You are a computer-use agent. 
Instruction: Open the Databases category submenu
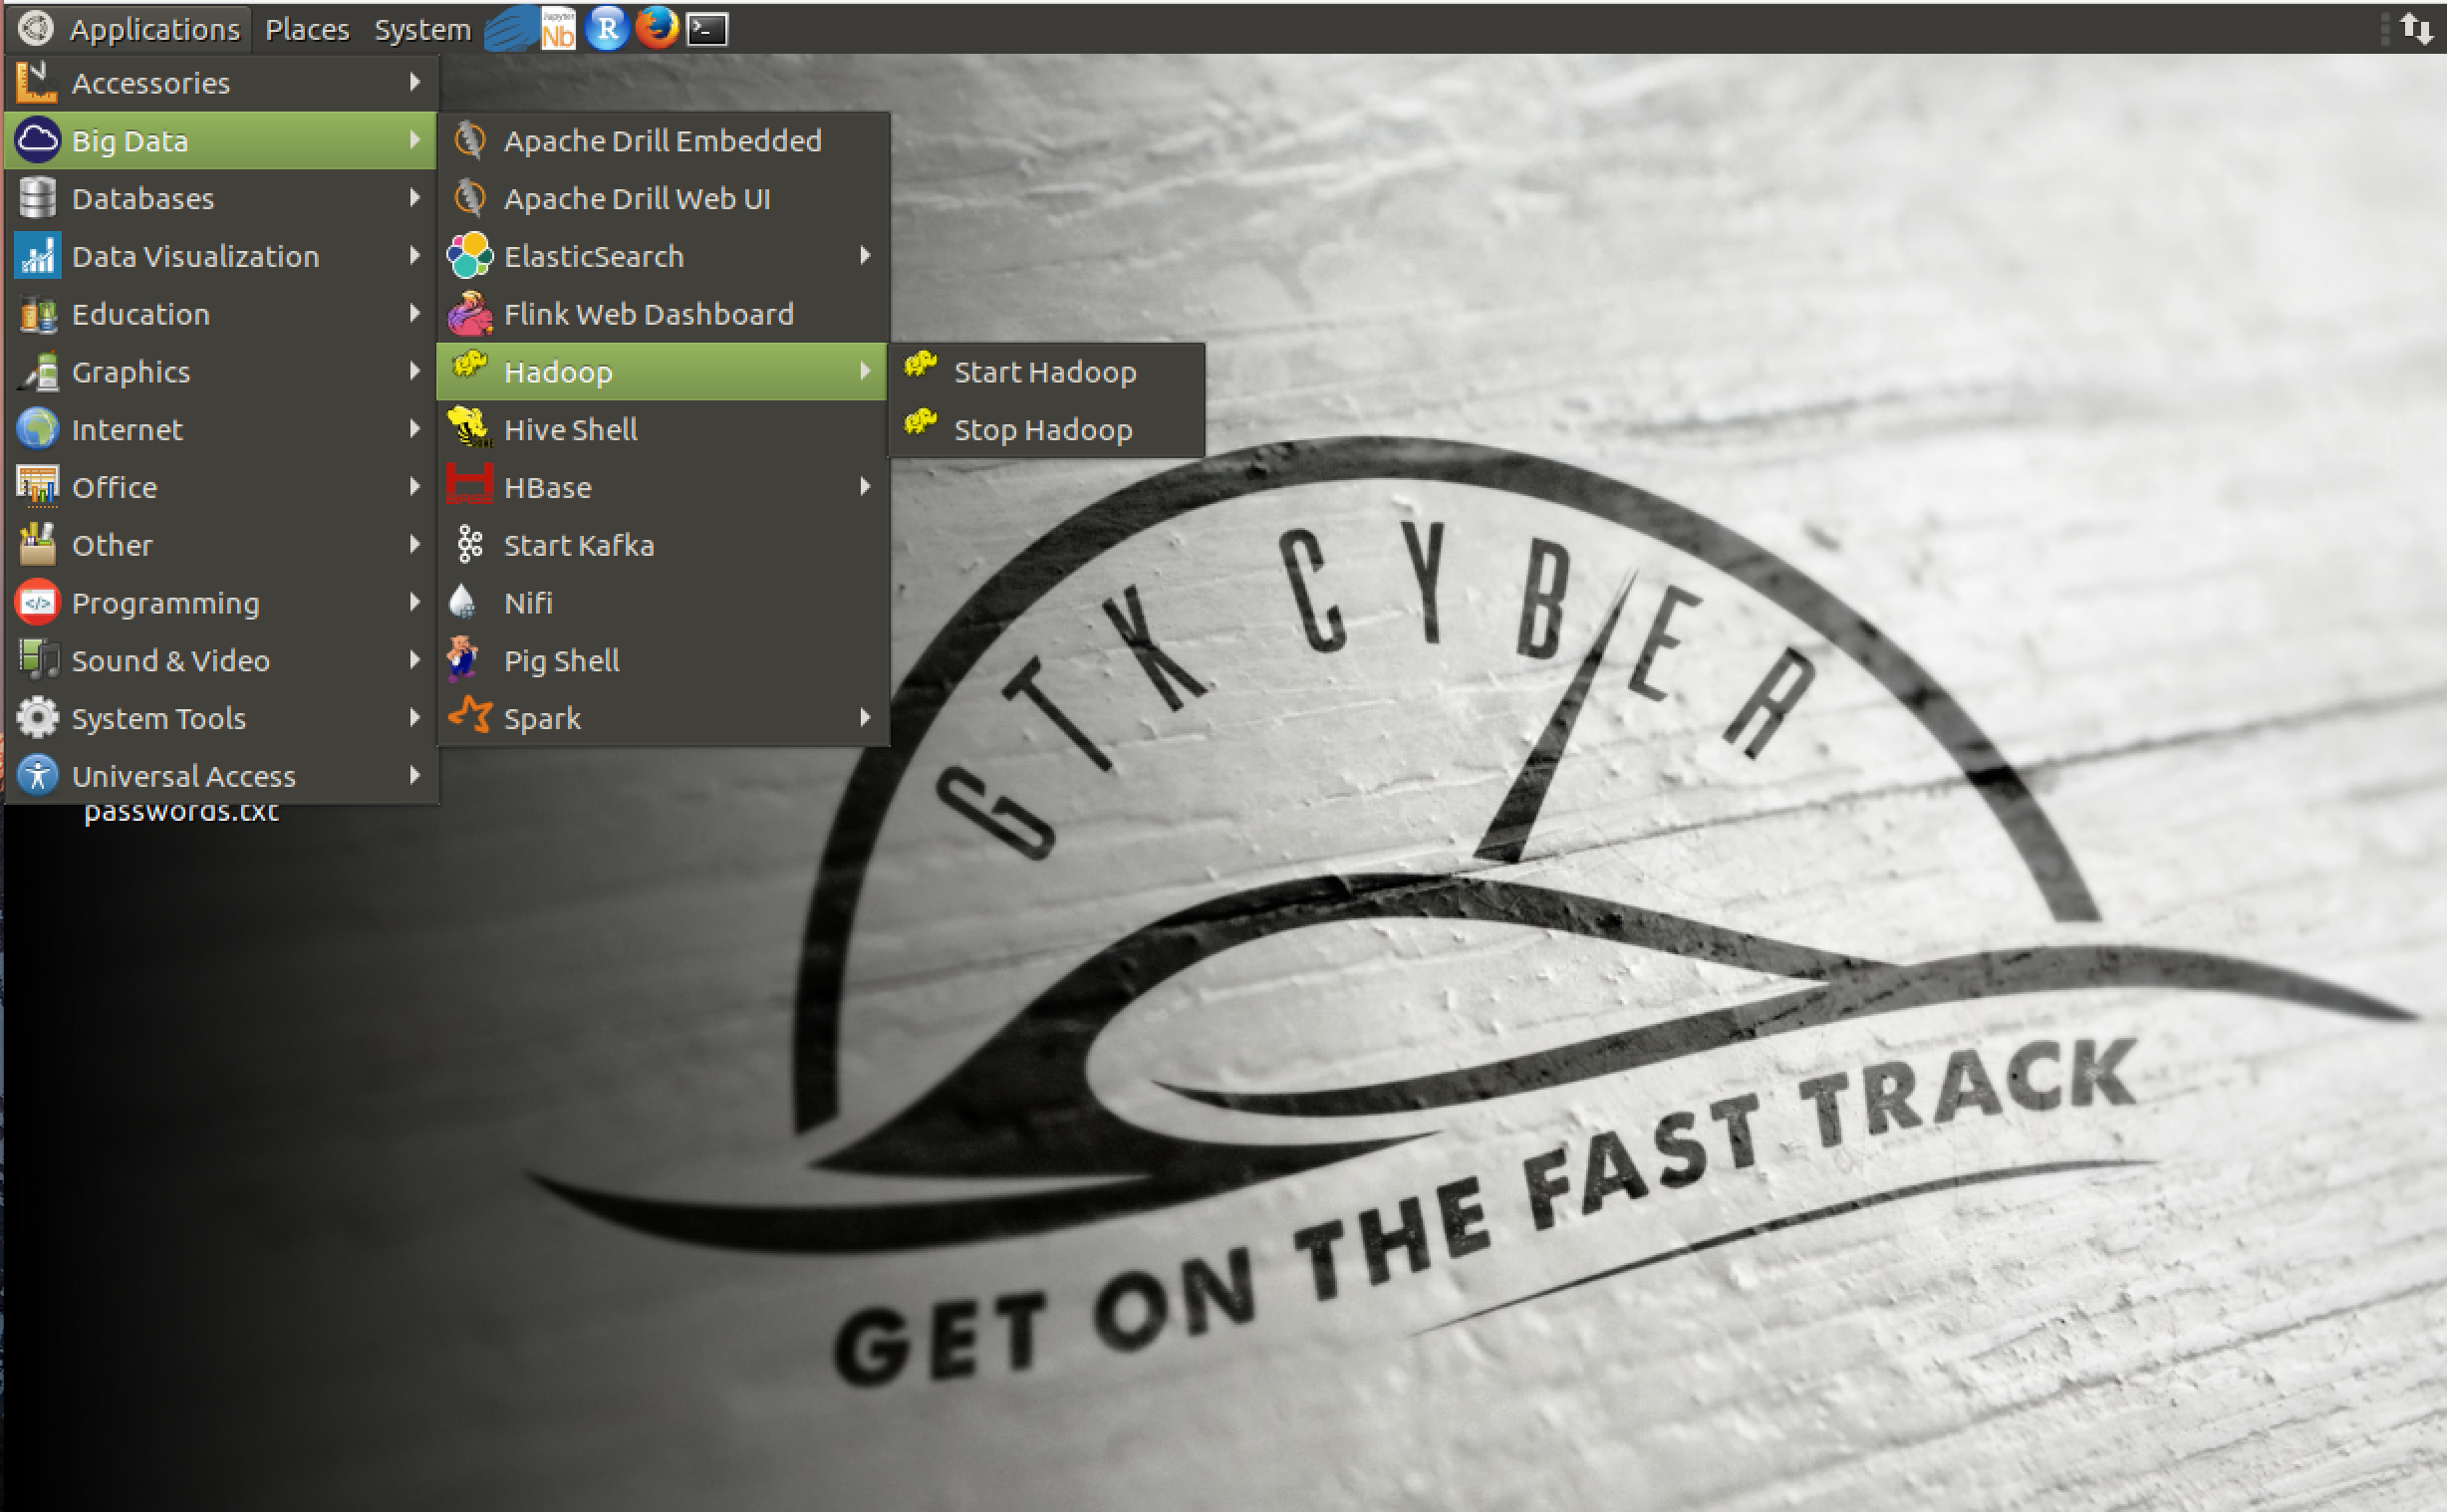[142, 199]
